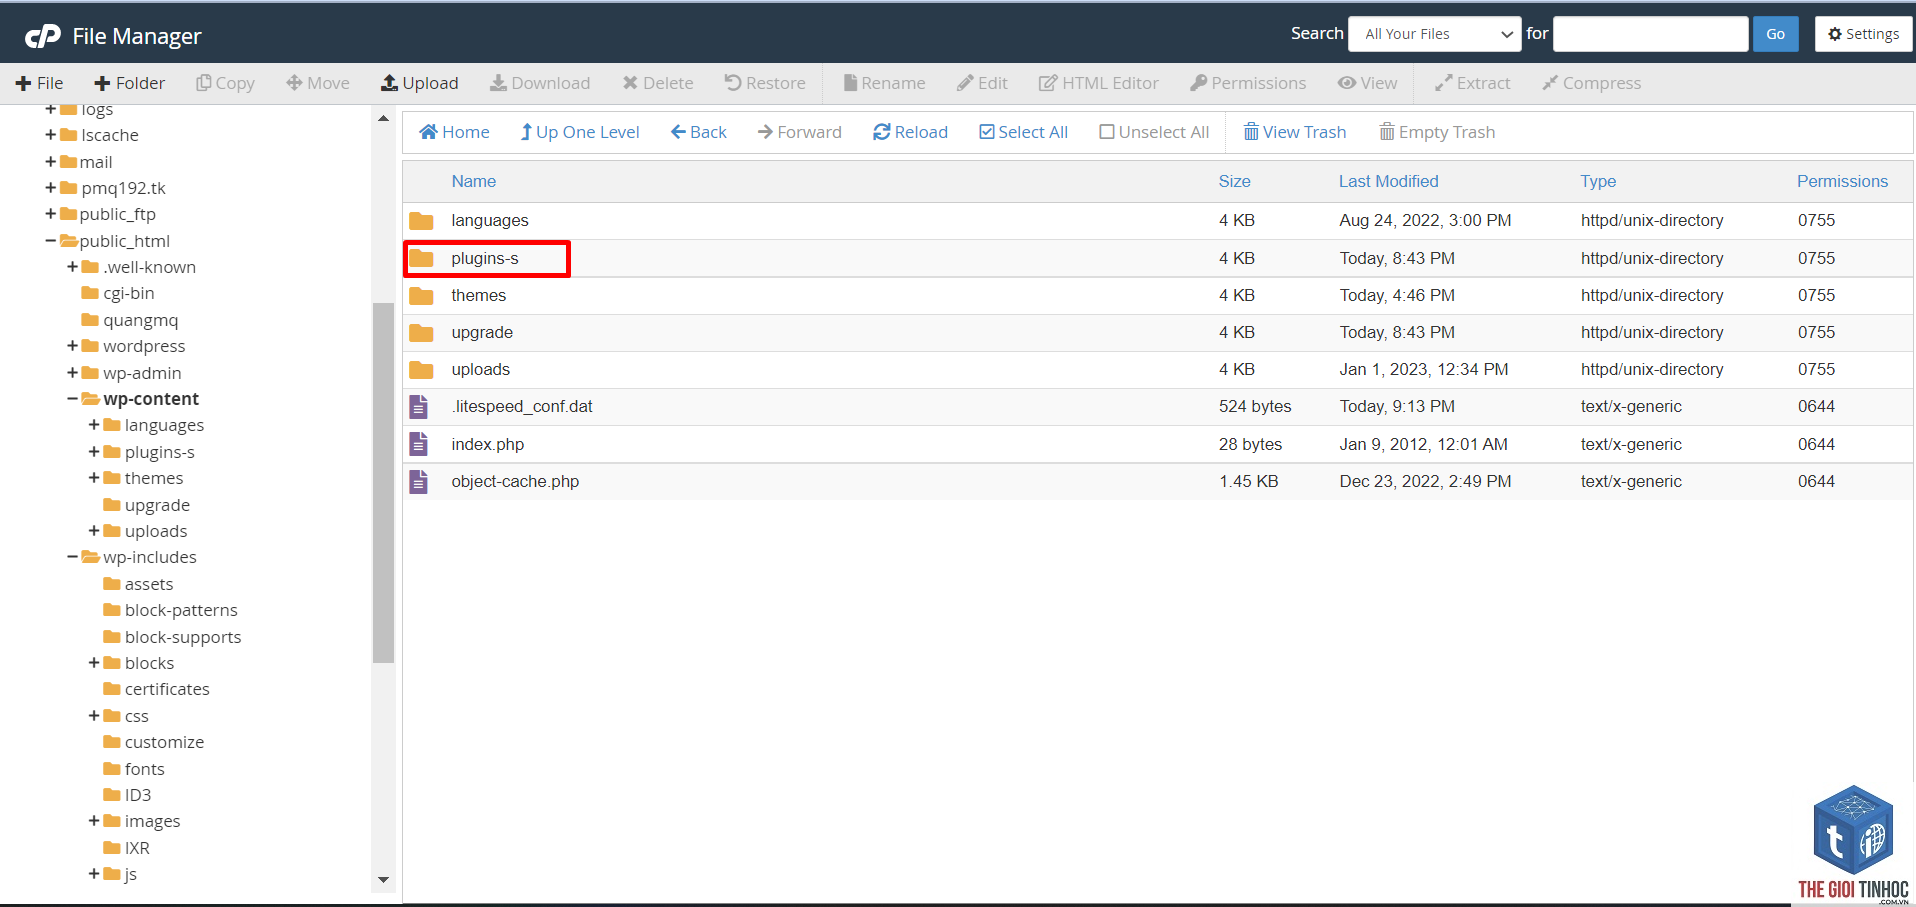Select the index.php file icon
This screenshot has width=1916, height=907.
(419, 444)
